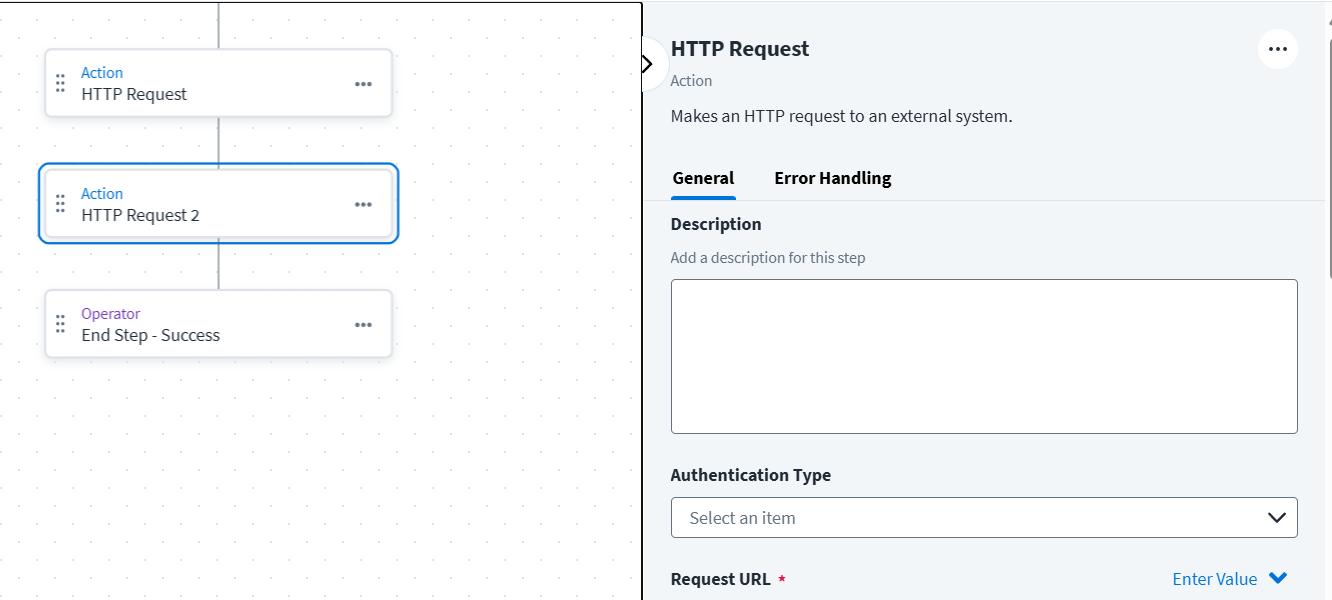Screen dimensions: 1332x600
Task: Open more options for HTTP Request 2 step
Action: (x=363, y=204)
